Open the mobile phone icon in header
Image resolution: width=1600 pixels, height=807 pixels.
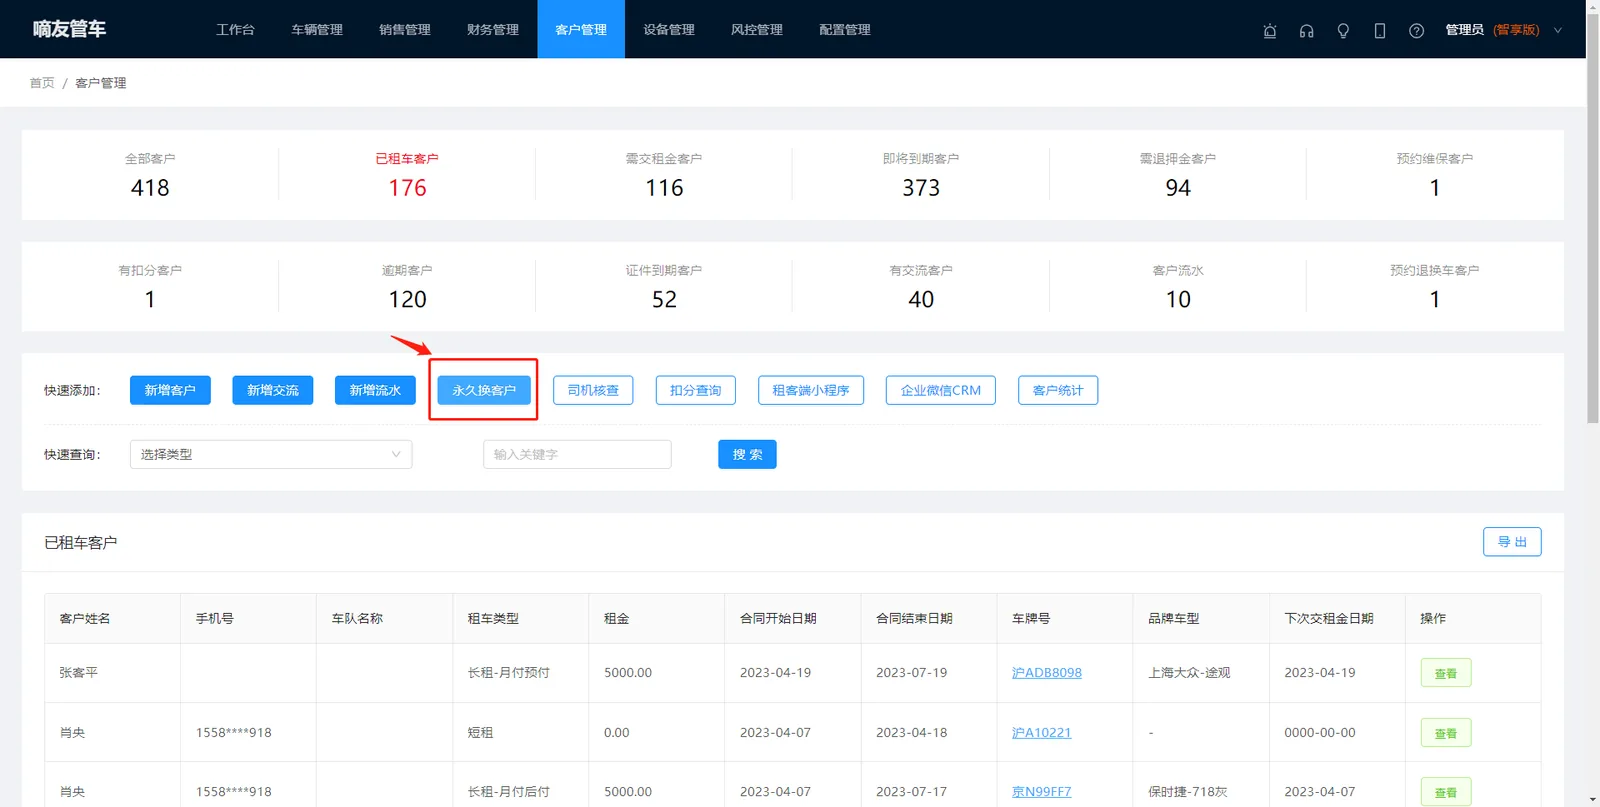click(x=1380, y=30)
